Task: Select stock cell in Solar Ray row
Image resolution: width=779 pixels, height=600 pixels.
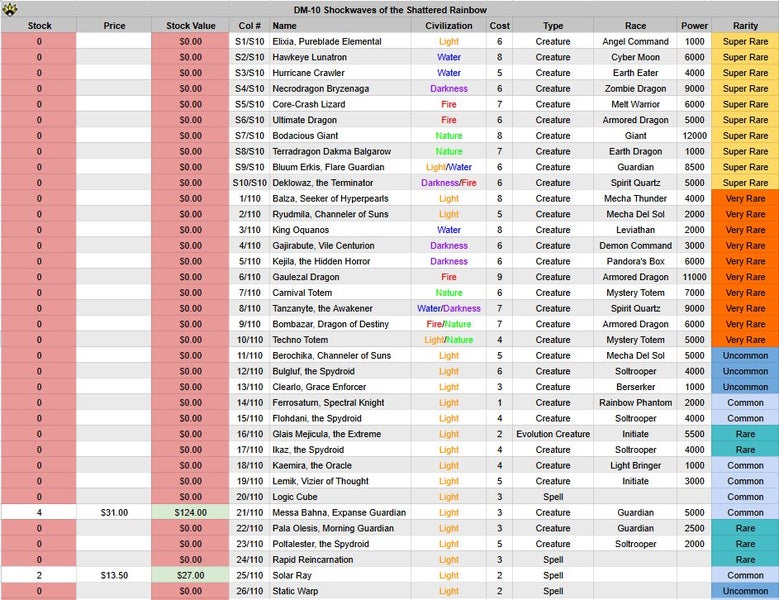Action: (39, 575)
